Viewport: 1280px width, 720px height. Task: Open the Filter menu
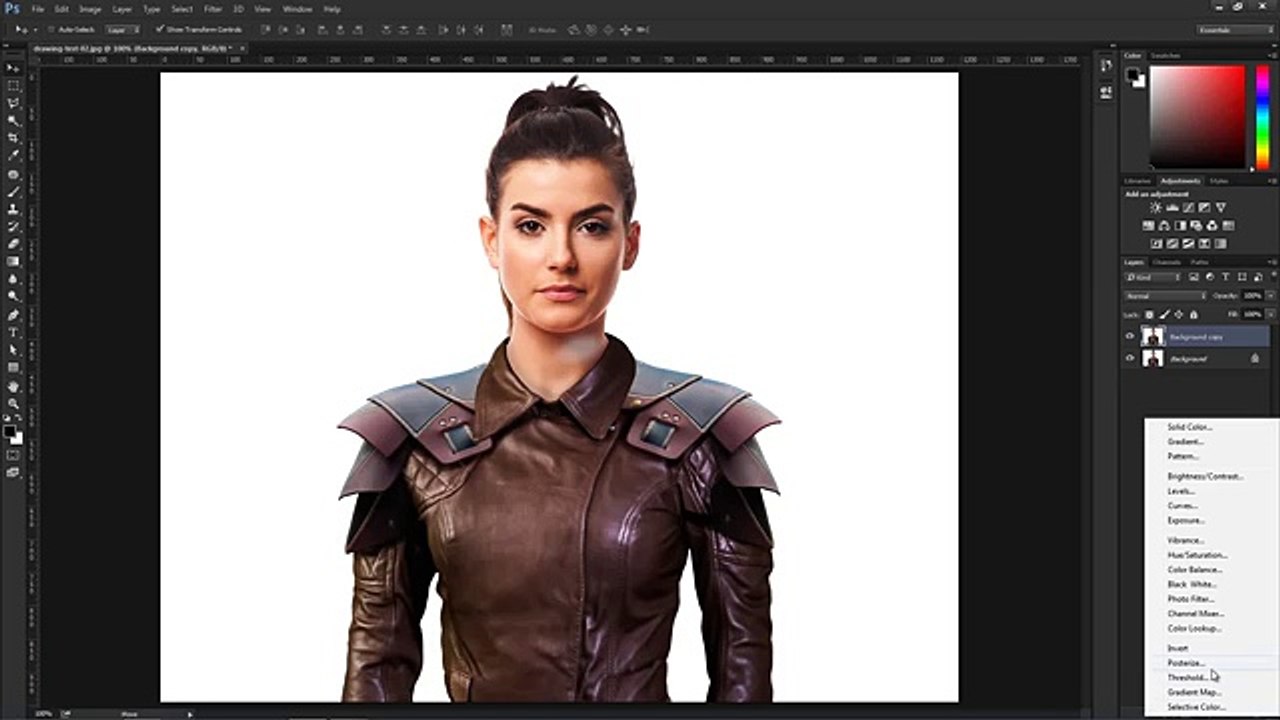(x=213, y=9)
